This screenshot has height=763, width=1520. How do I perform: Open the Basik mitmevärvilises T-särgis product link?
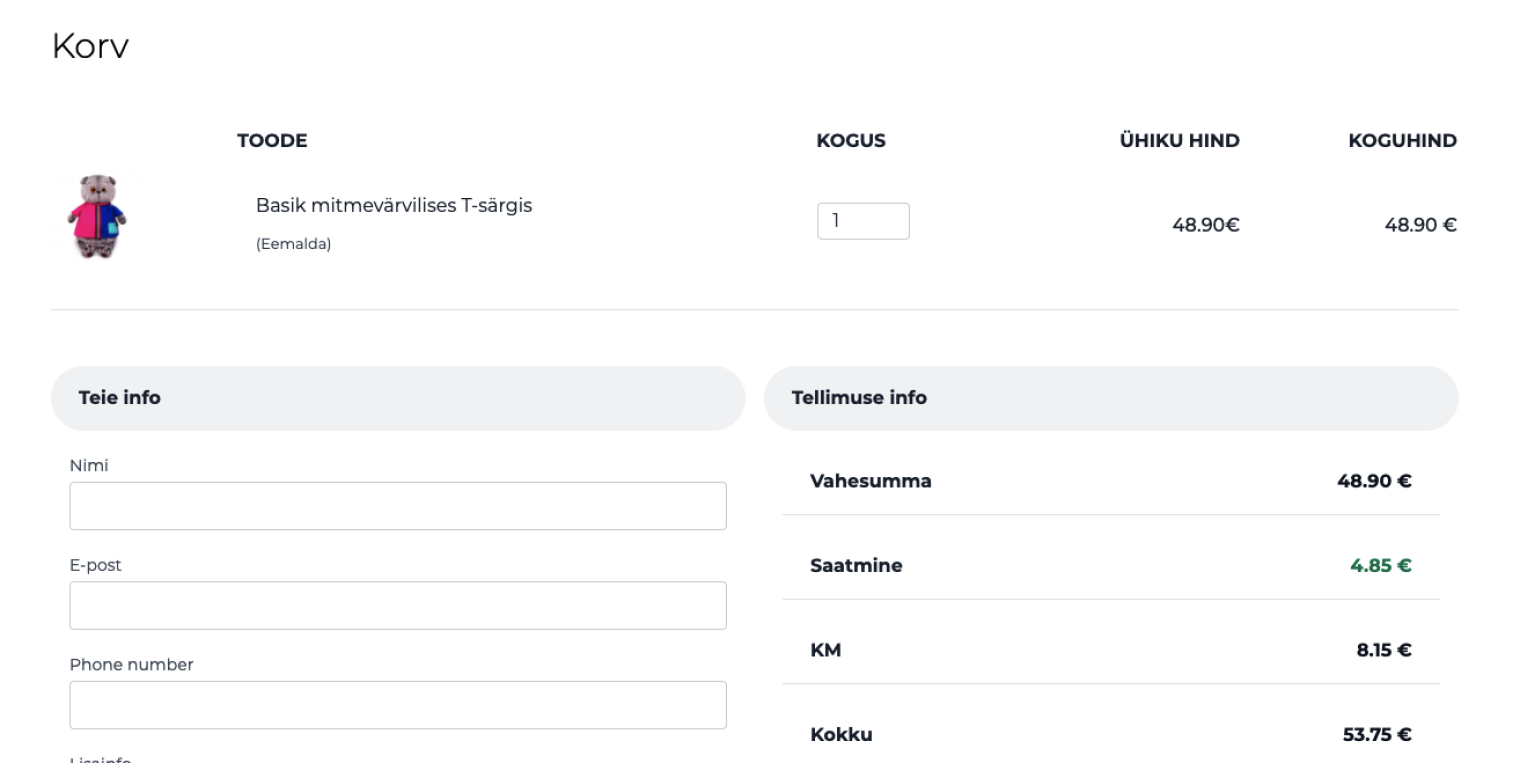click(393, 206)
